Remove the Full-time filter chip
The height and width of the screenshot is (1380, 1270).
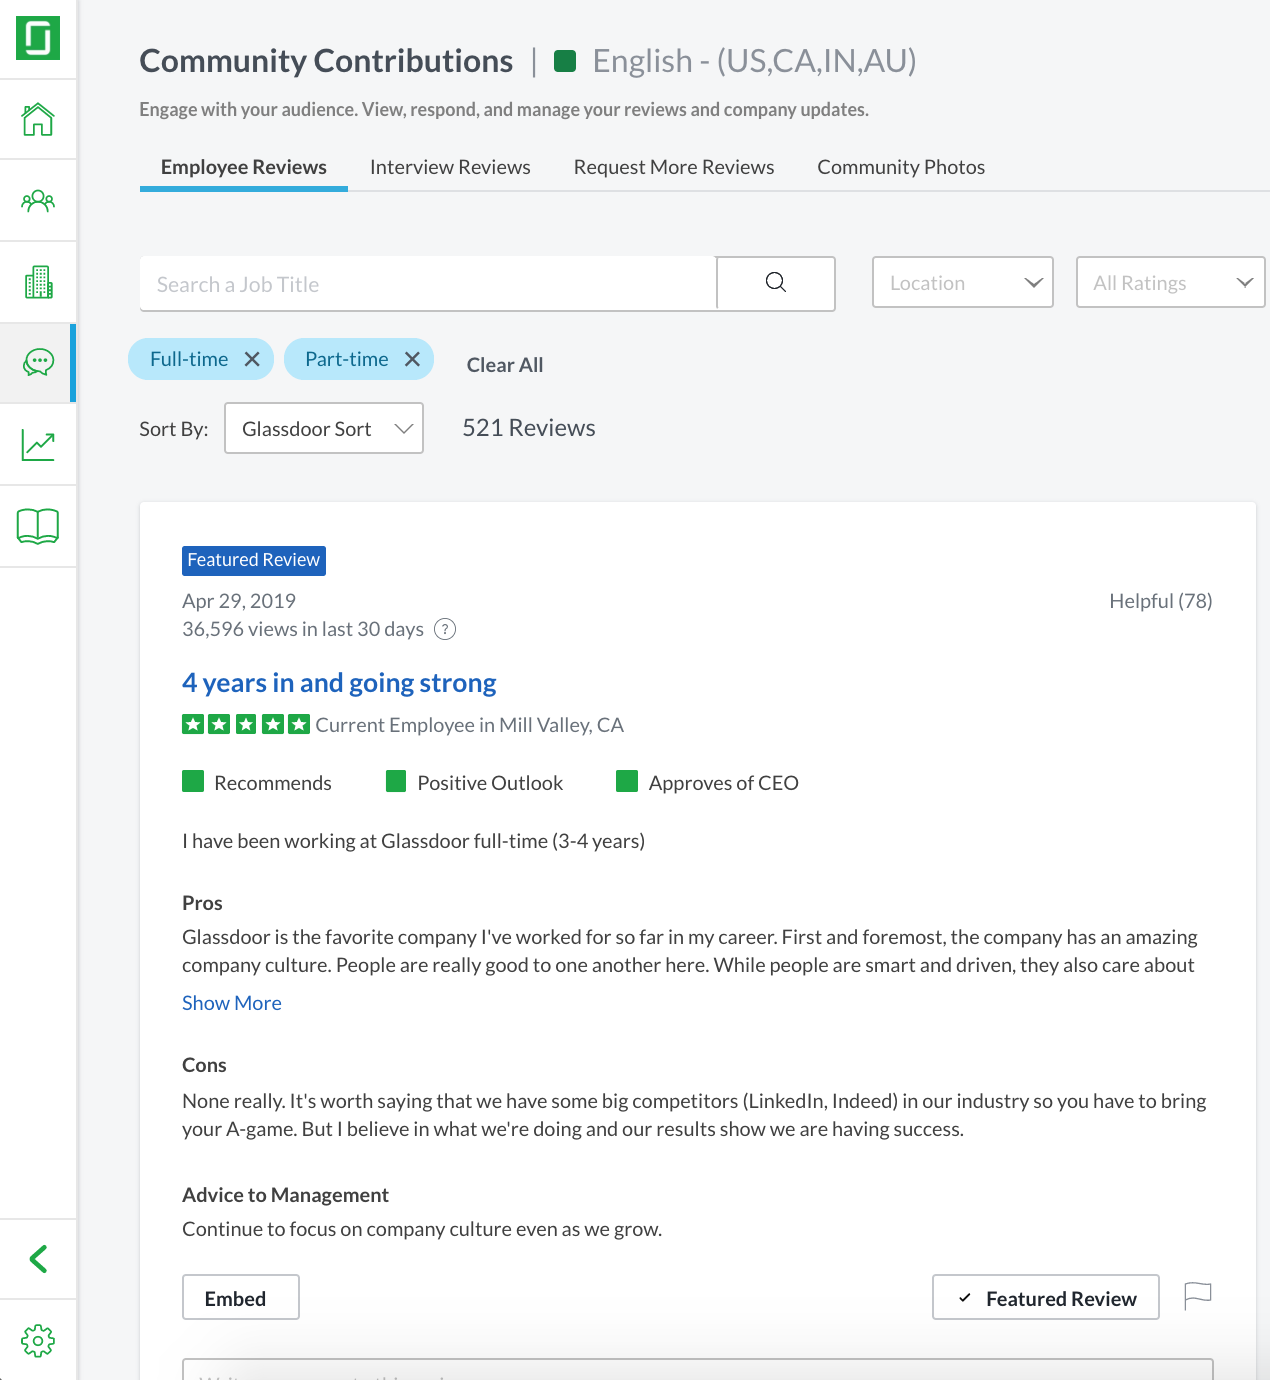pyautogui.click(x=252, y=359)
